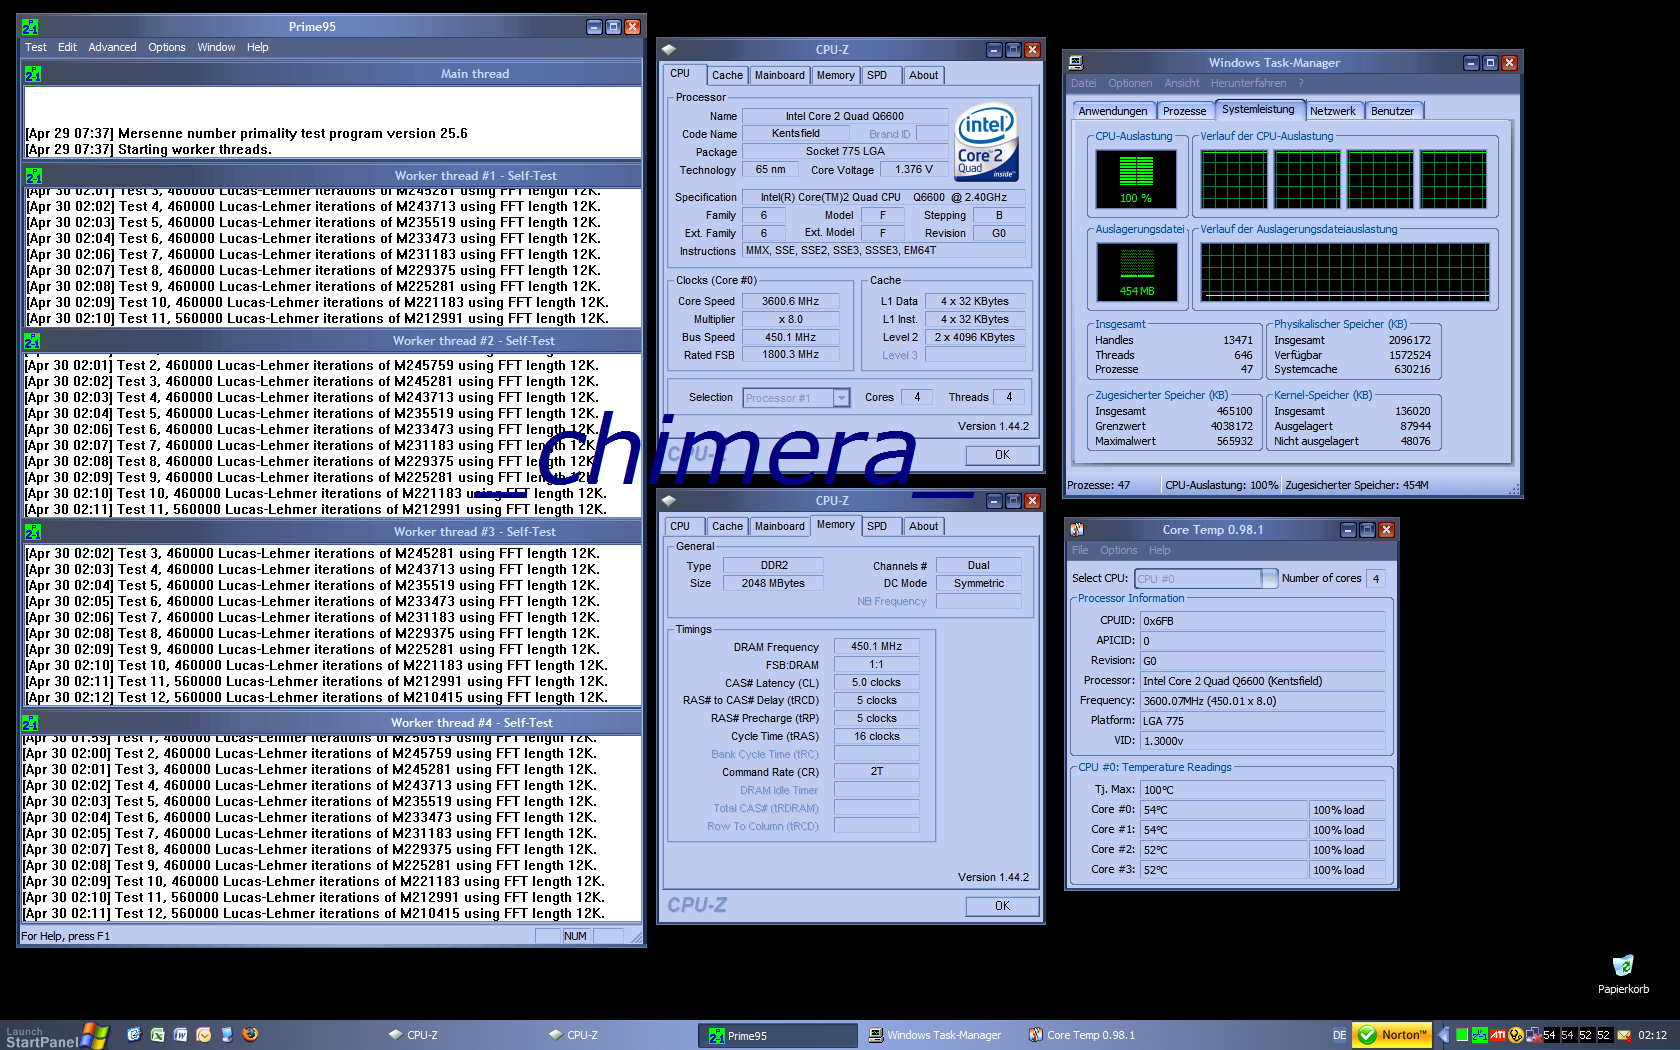Open the Advanced menu in Prime95

pyautogui.click(x=112, y=47)
